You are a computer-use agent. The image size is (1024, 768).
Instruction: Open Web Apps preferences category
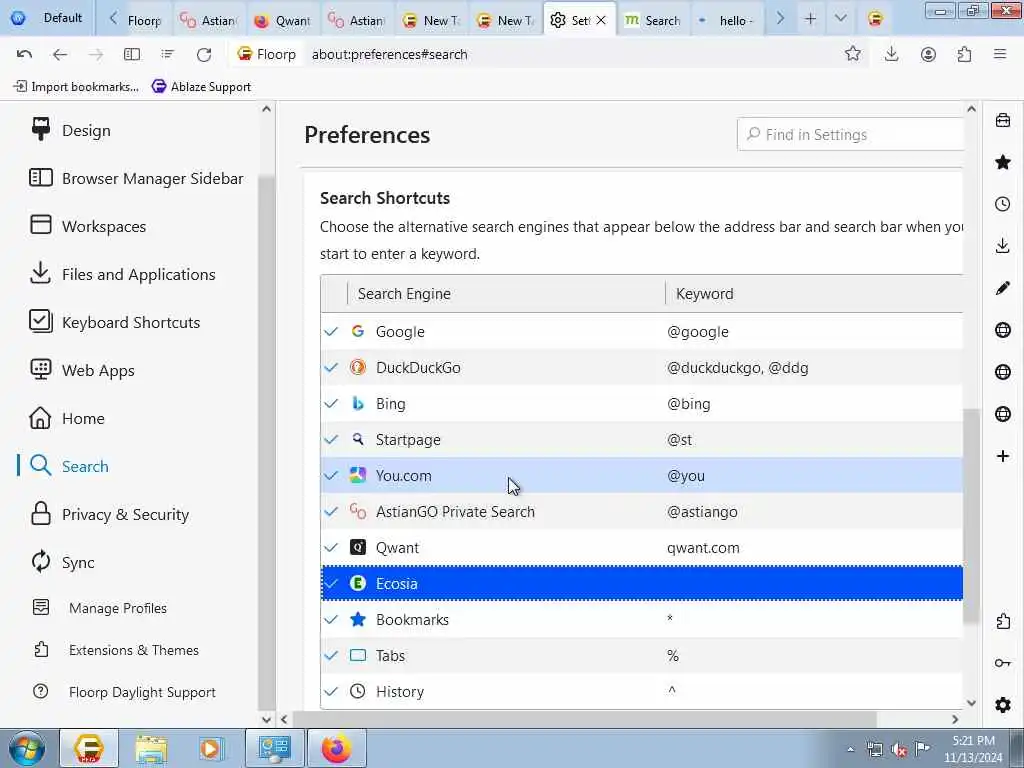click(82, 370)
